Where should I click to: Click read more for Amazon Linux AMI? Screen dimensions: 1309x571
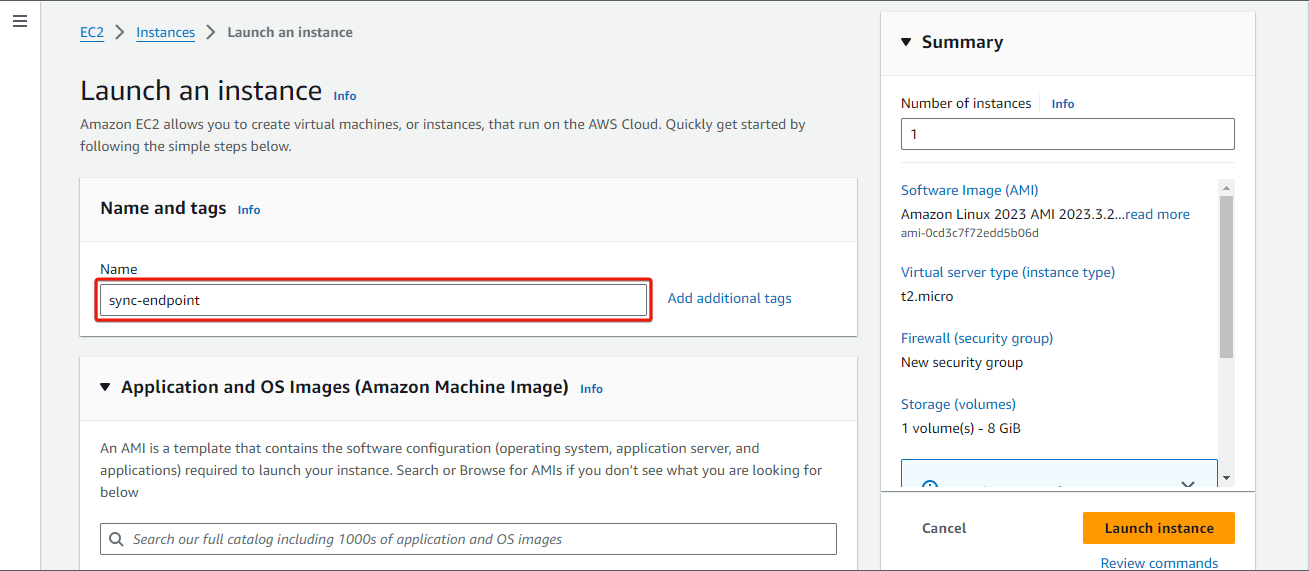click(x=1157, y=214)
